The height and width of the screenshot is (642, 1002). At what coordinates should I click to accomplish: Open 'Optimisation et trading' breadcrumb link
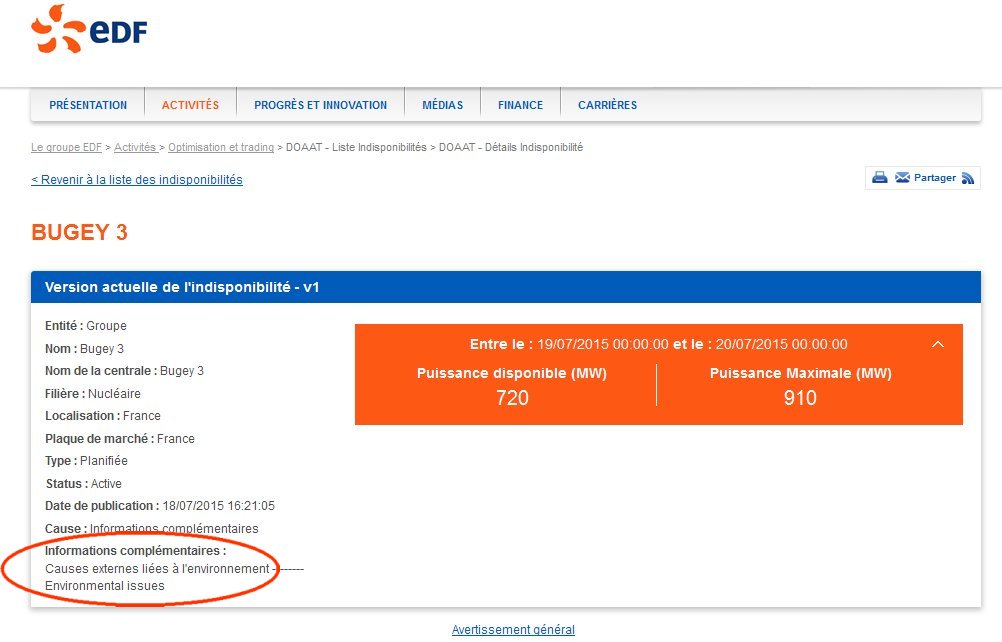coord(220,147)
